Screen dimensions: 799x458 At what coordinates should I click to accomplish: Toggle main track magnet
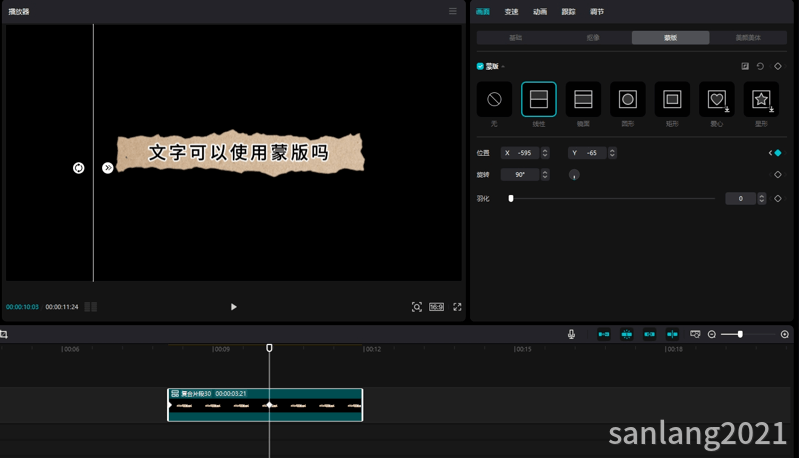pyautogui.click(x=604, y=334)
